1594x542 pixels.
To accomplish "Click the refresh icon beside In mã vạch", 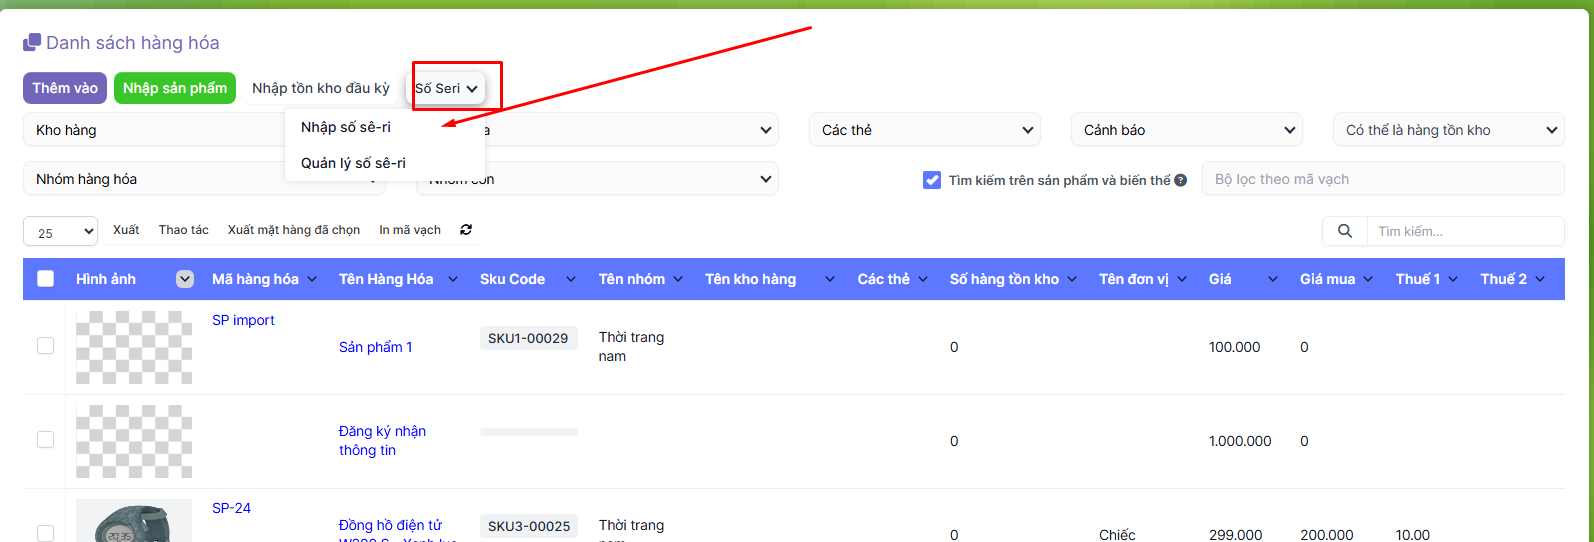I will pyautogui.click(x=466, y=230).
